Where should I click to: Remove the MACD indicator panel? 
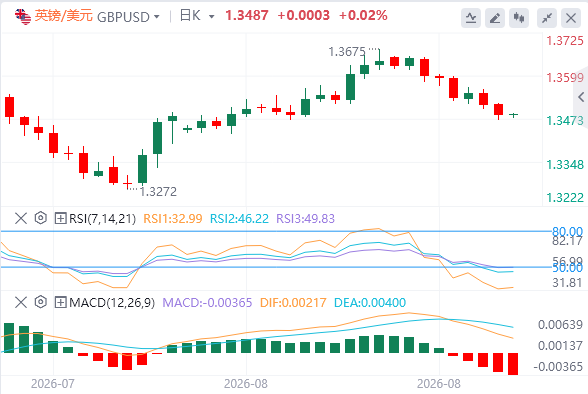(21, 302)
